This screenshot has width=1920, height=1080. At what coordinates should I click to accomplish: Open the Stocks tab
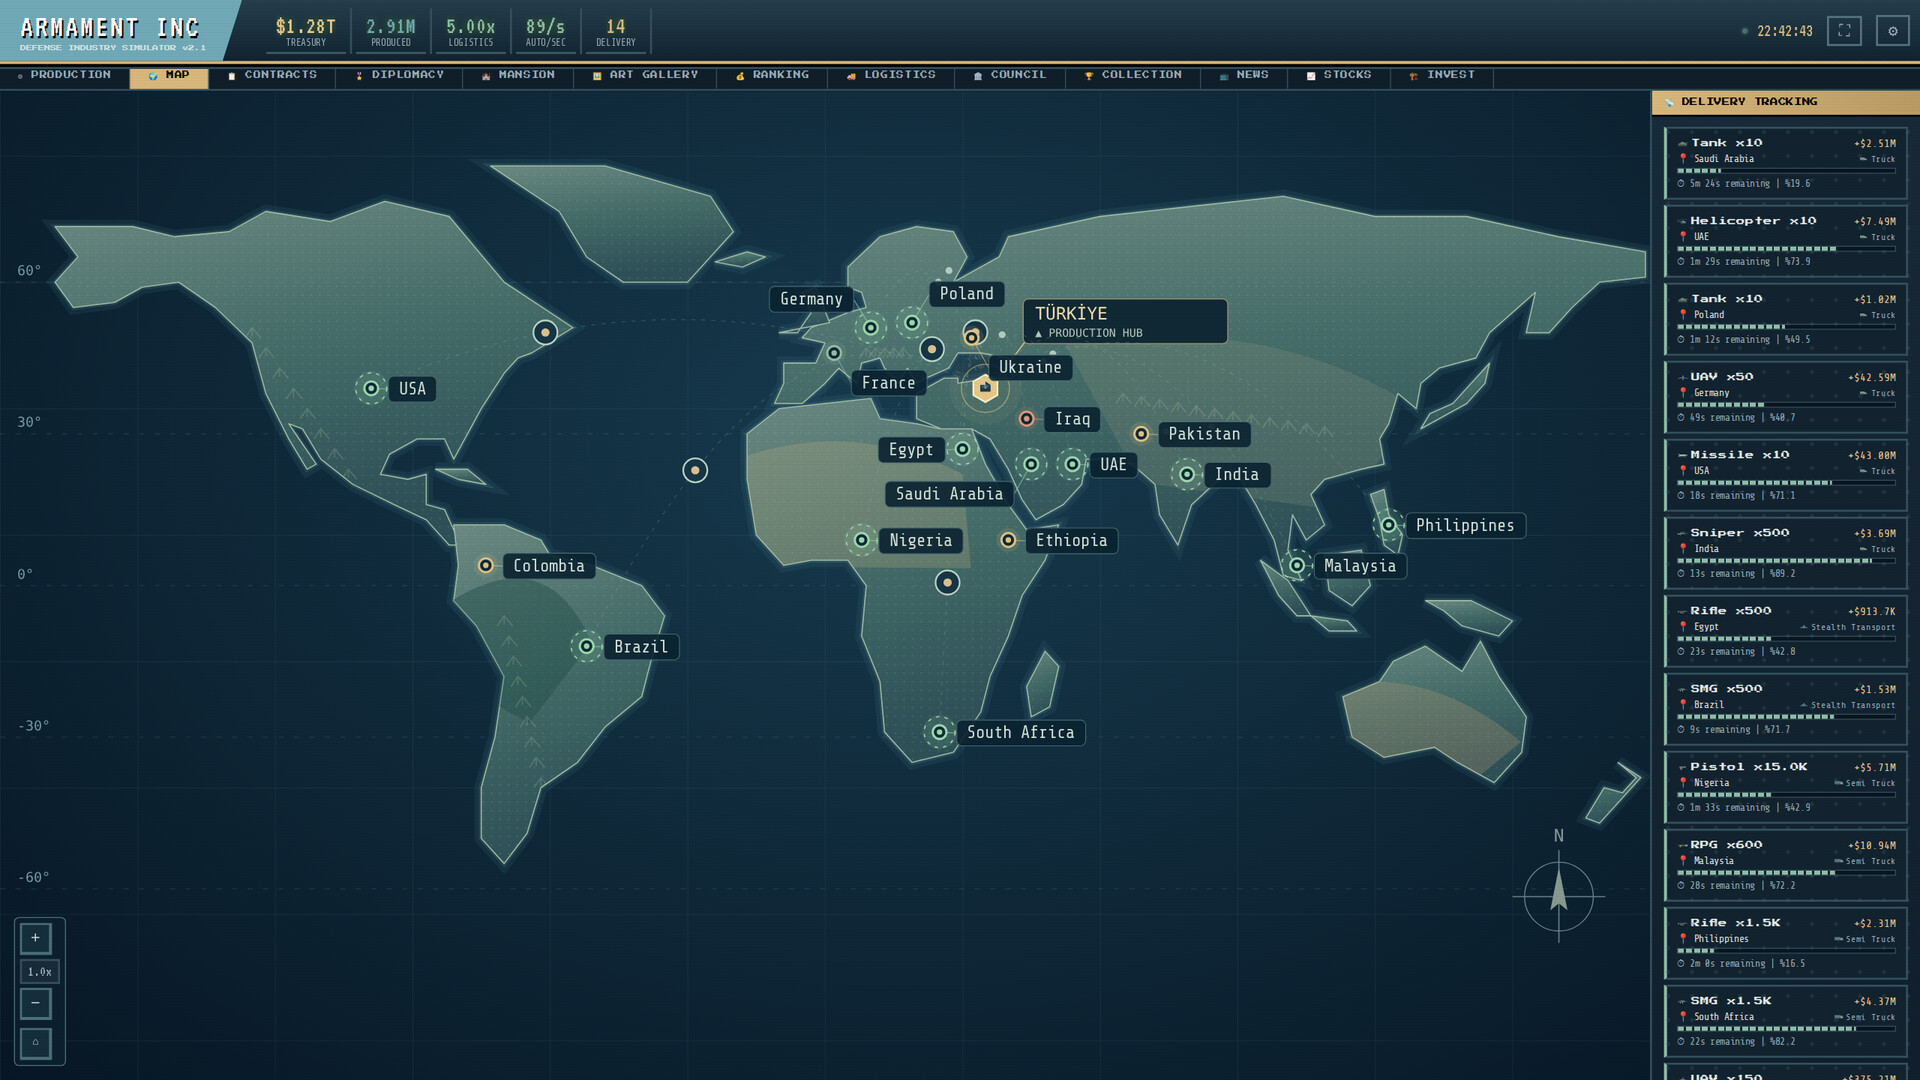(1340, 75)
